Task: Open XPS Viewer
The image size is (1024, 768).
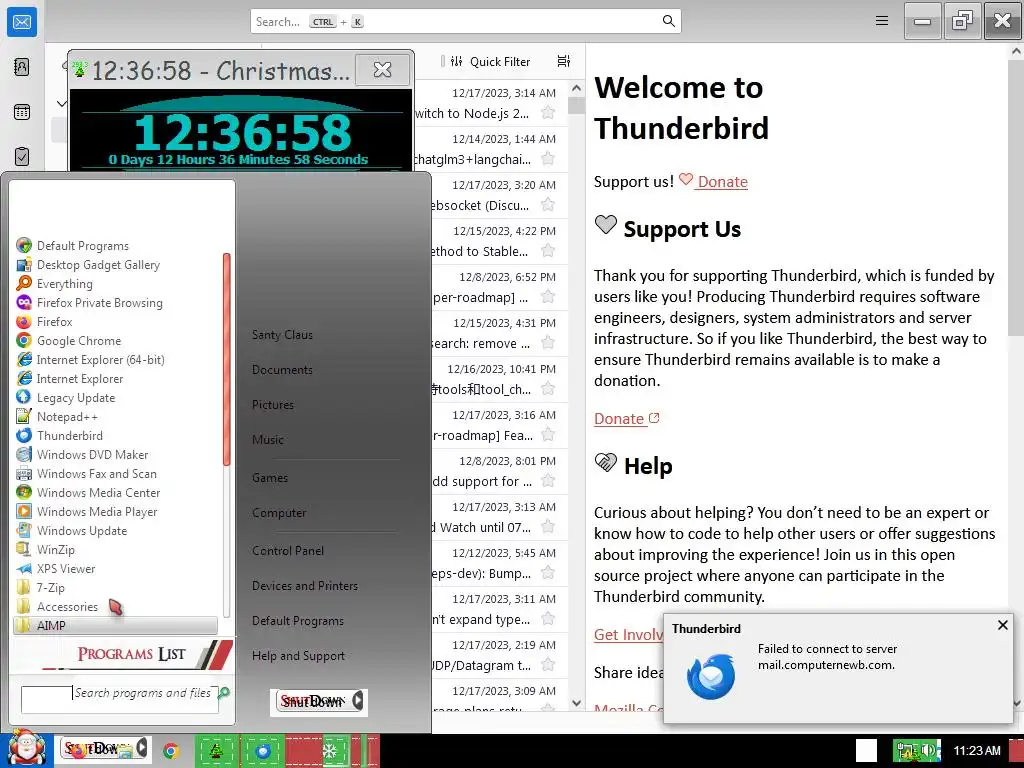Action: (x=65, y=568)
